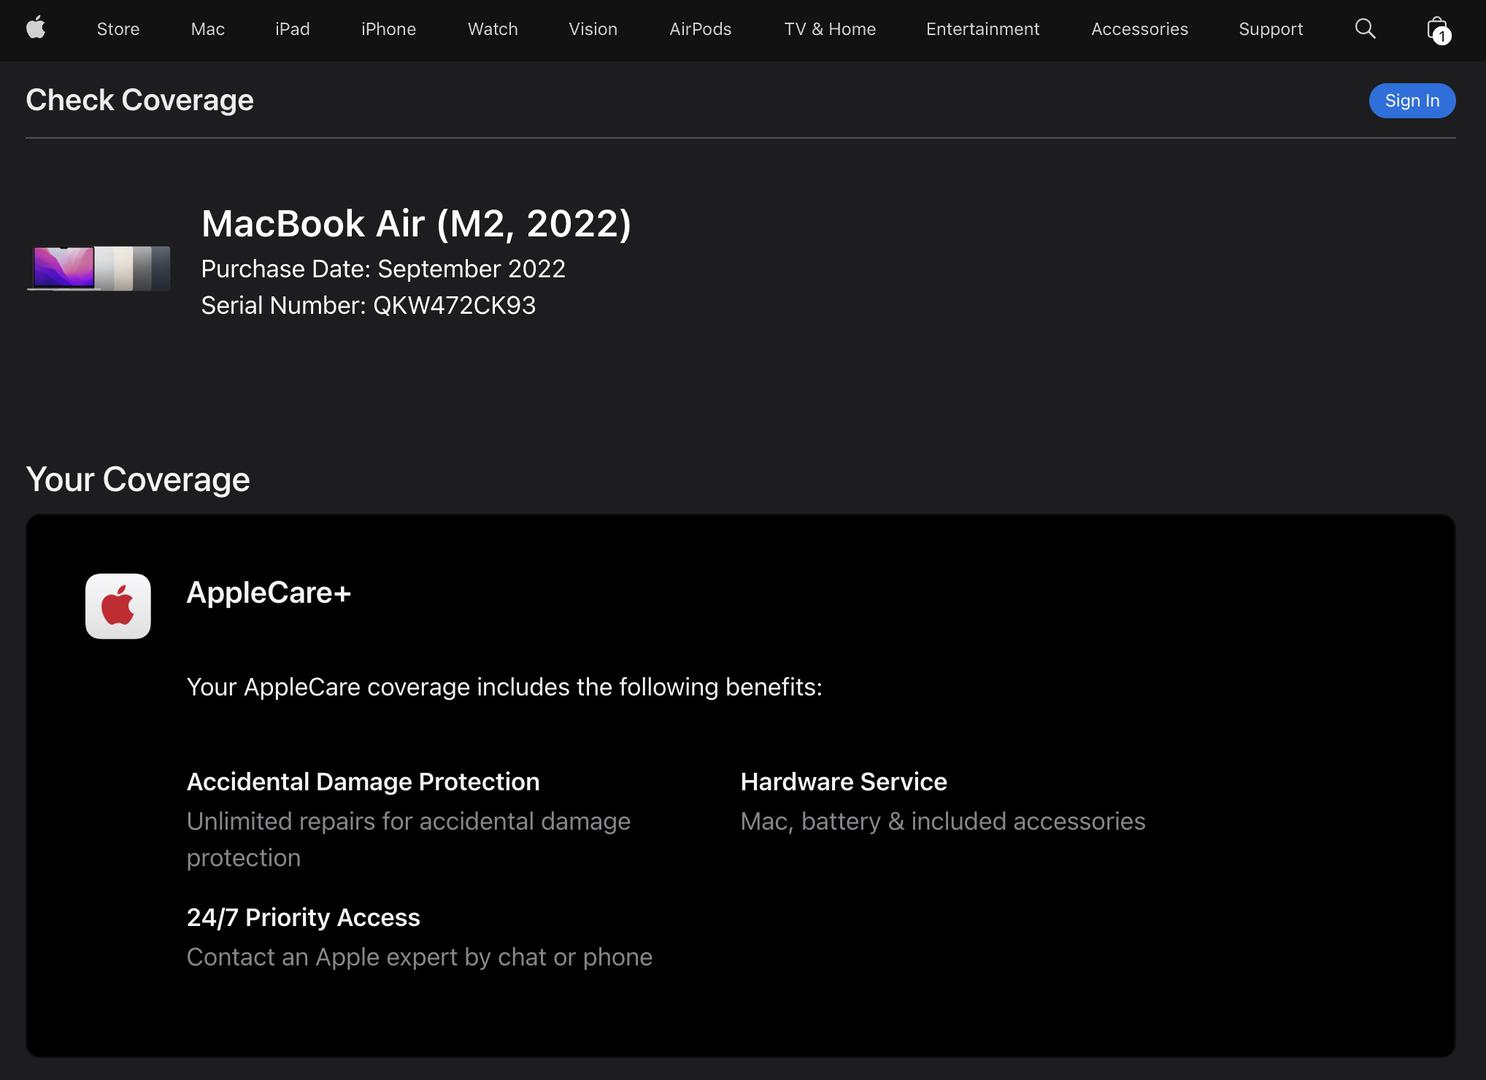Click the red AppleCare+ apple icon
The width and height of the screenshot is (1486, 1080).
click(118, 606)
